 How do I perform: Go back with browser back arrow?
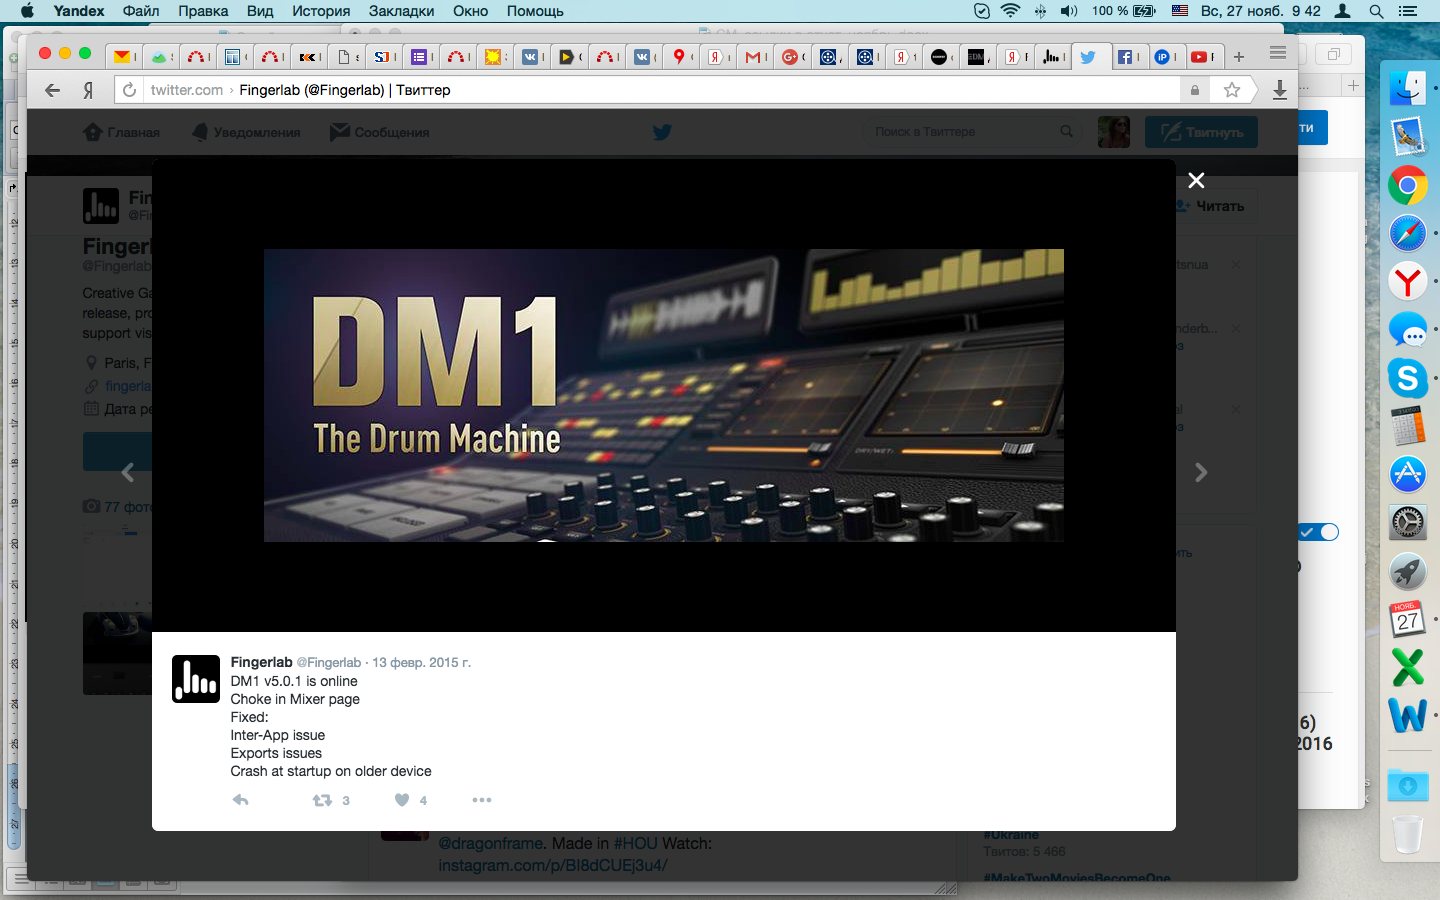(52, 90)
